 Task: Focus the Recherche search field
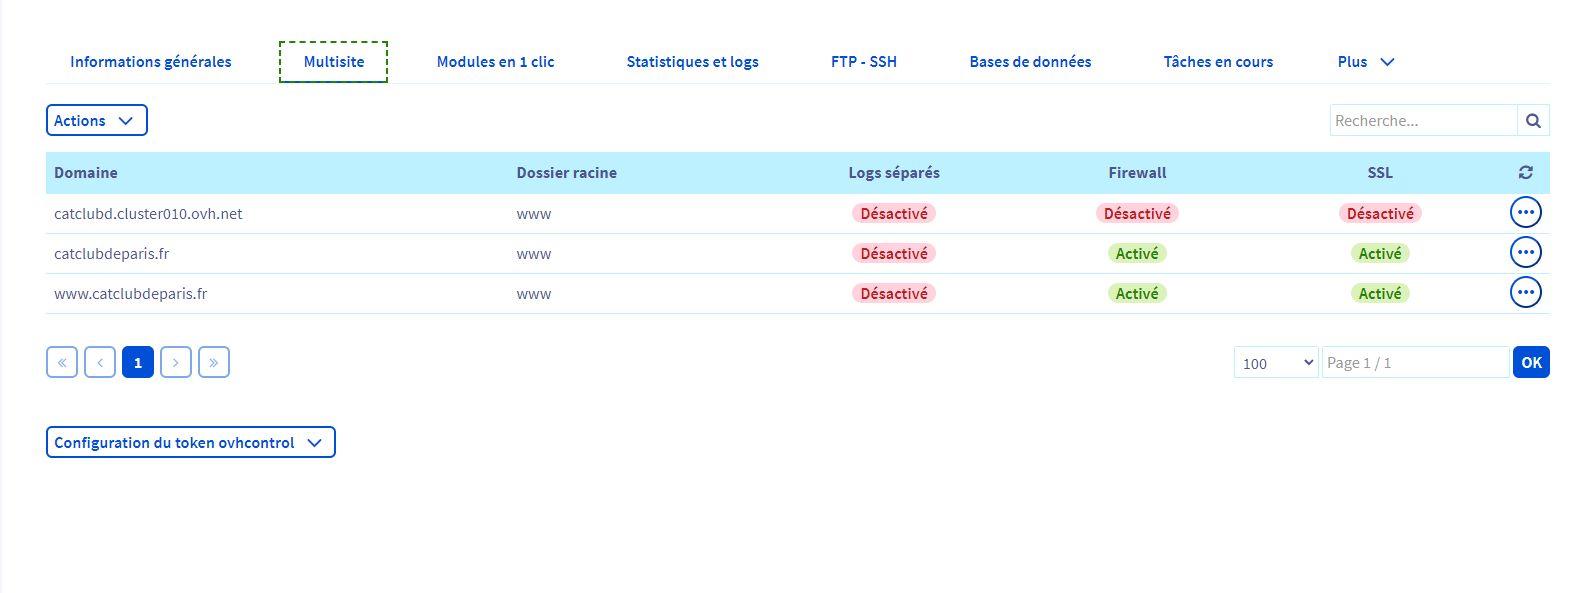point(1423,121)
